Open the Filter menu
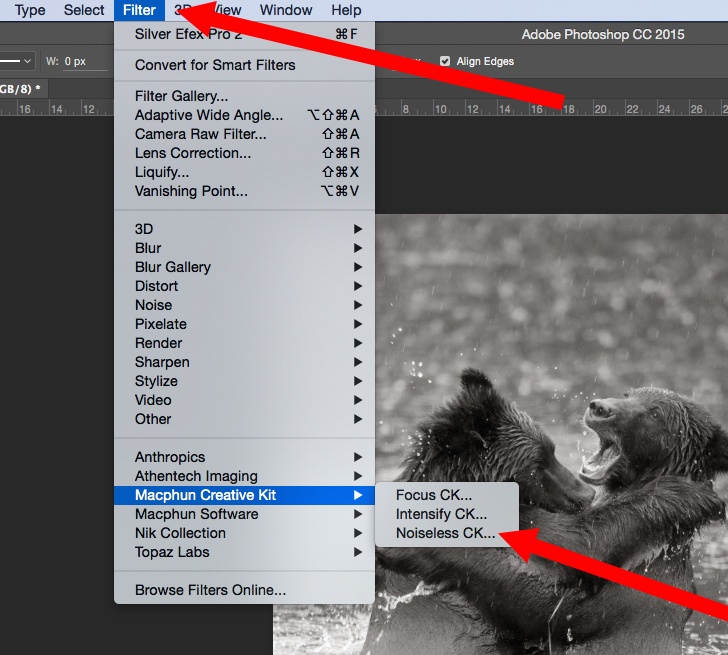The image size is (728, 655). click(139, 10)
